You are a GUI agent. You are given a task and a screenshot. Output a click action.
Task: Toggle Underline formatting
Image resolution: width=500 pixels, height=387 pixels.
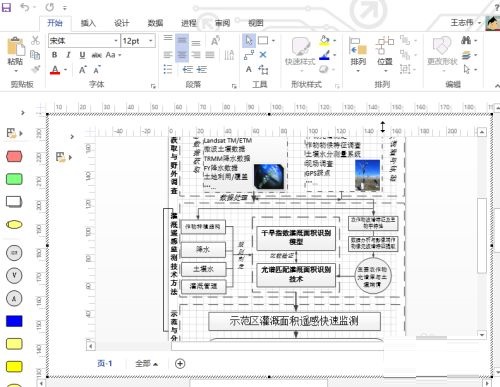[x=82, y=55]
